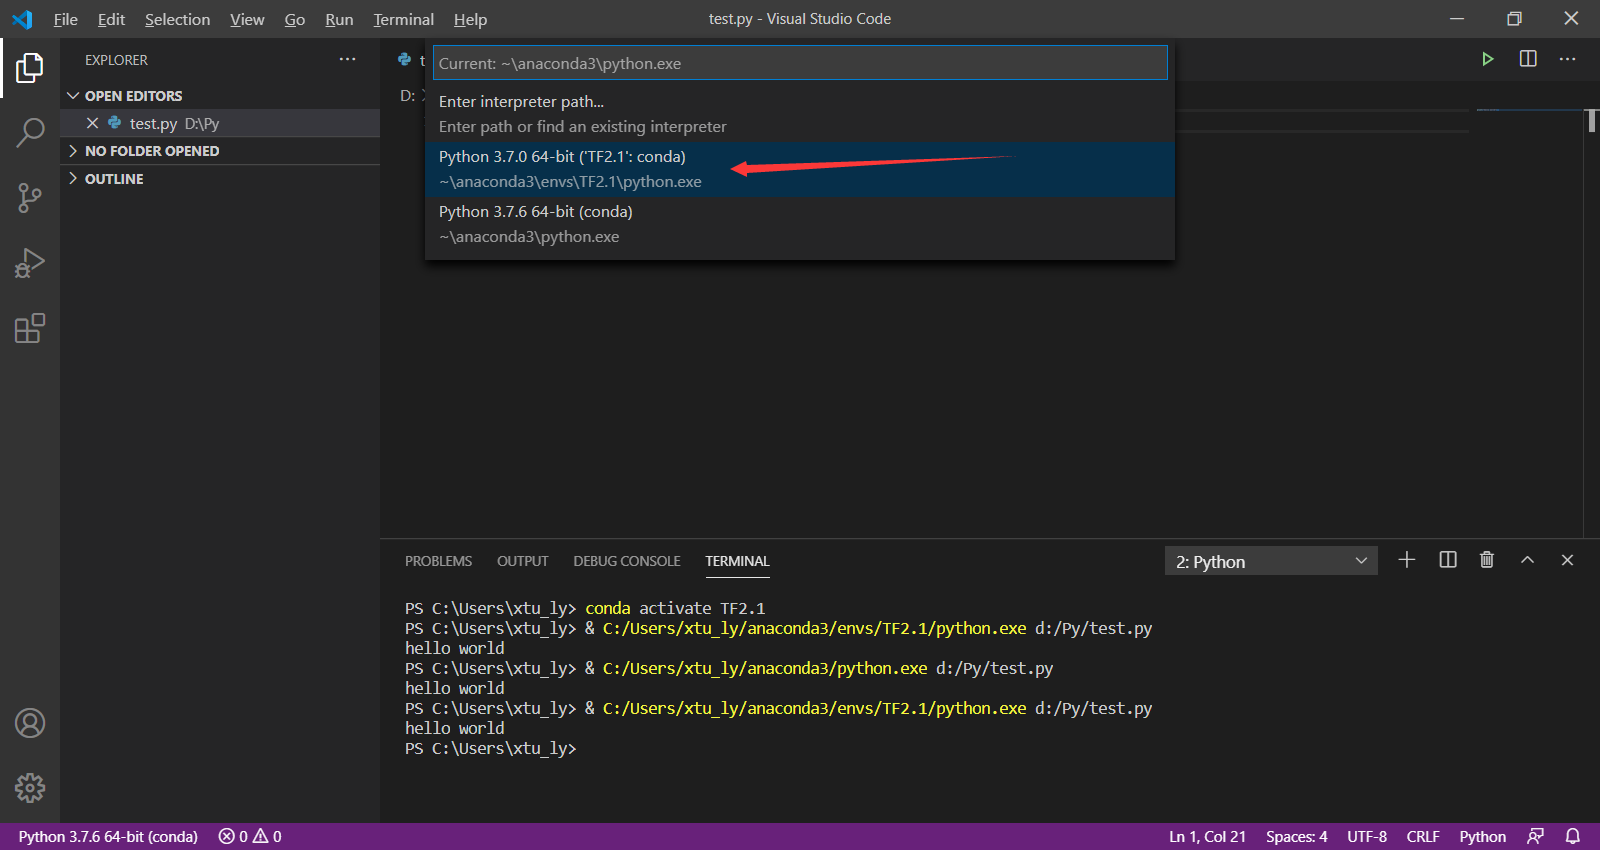Open the Search view icon

point(30,132)
